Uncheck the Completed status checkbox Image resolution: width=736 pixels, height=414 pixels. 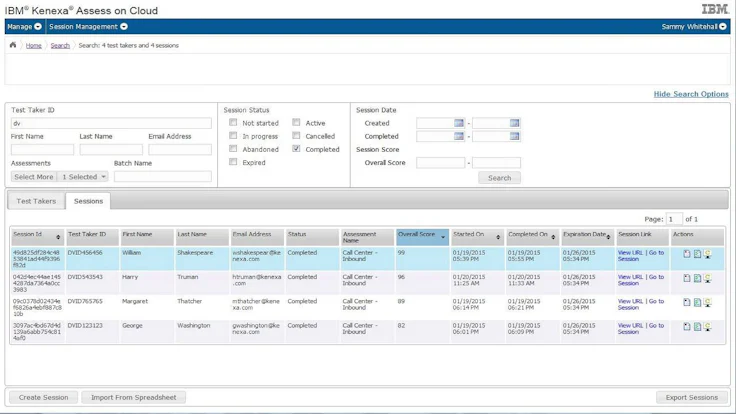click(x=296, y=149)
